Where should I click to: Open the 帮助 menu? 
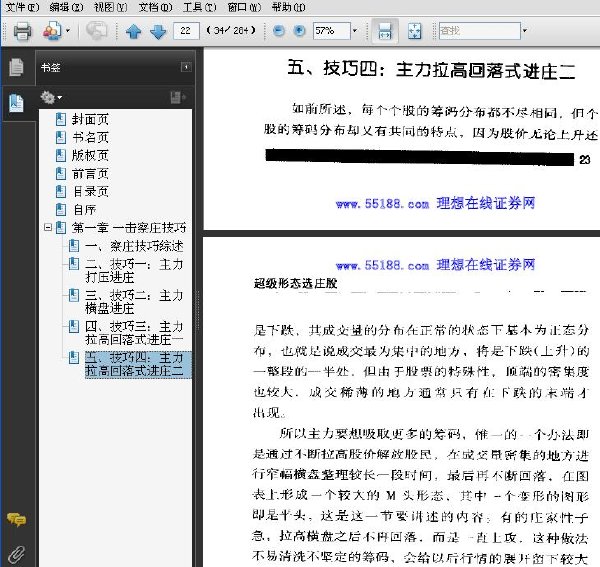(289, 7)
